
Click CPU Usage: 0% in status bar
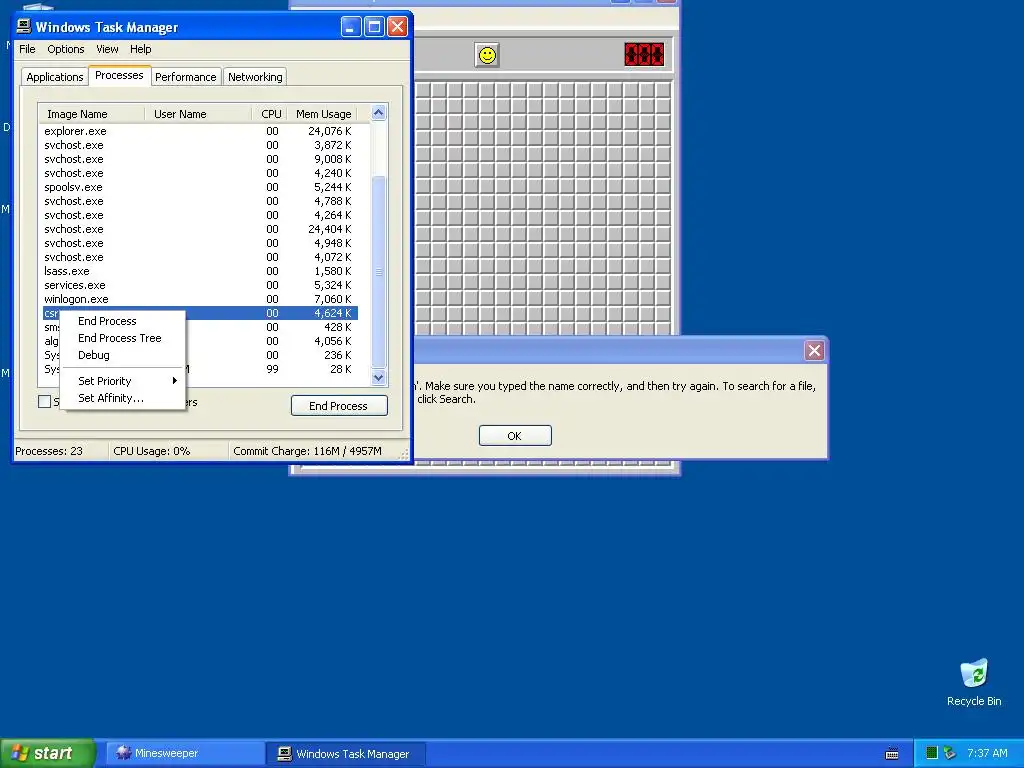[152, 451]
